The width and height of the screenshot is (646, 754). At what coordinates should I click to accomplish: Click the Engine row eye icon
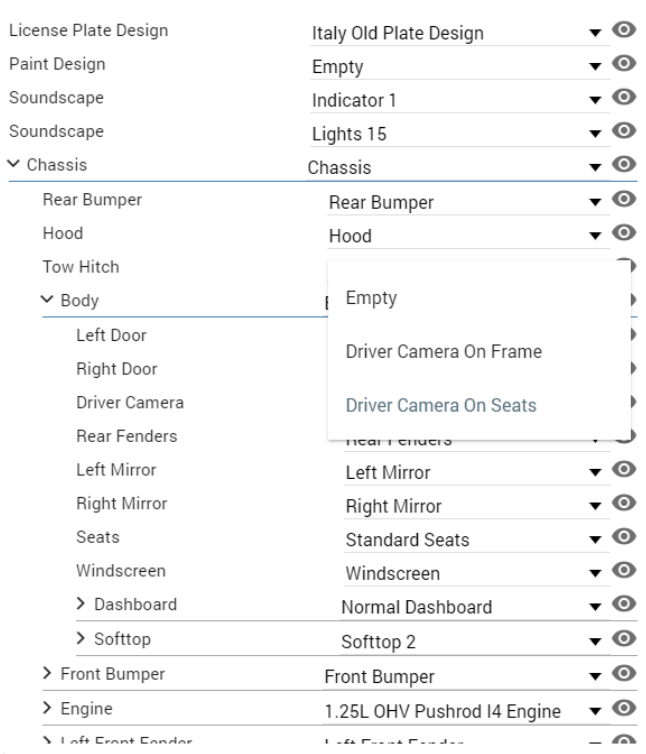click(x=624, y=708)
